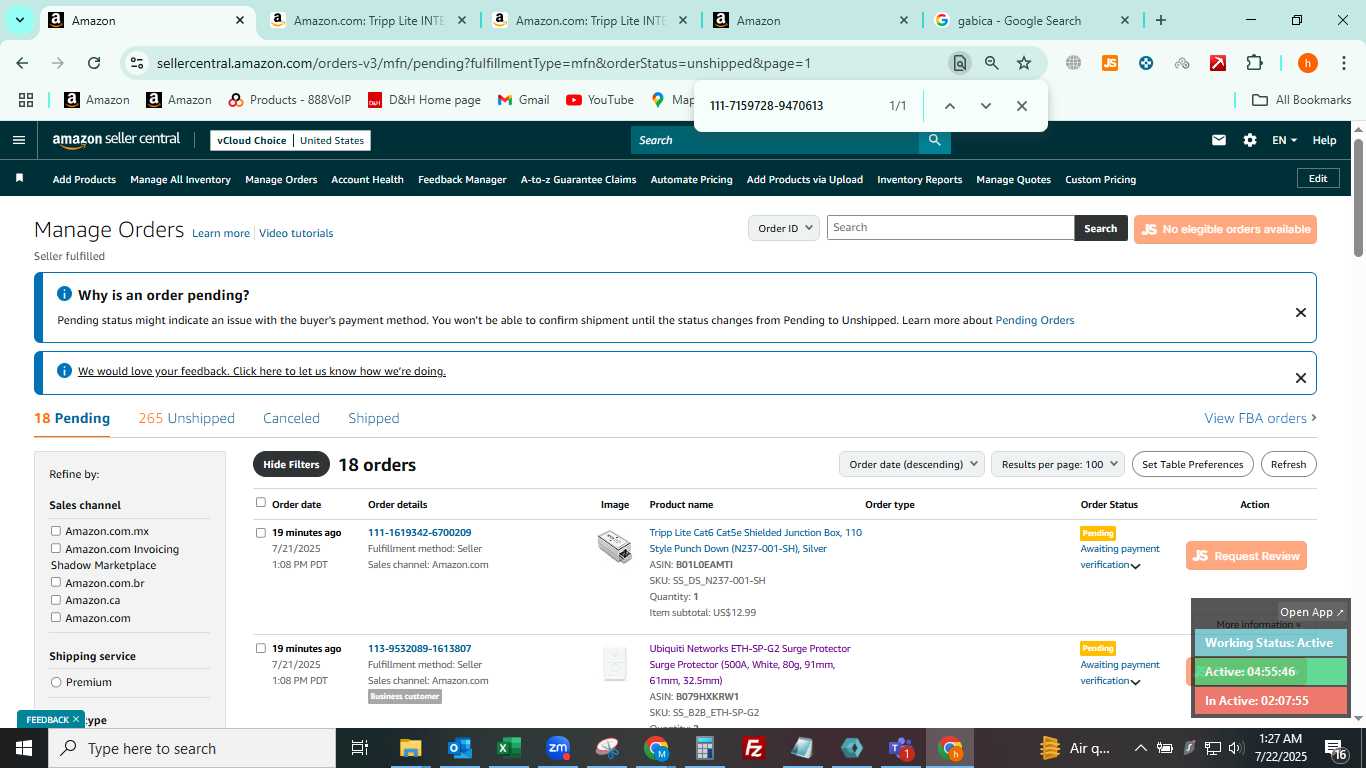Viewport: 1366px width, 768px height.
Task: Click Set Table Preferences button
Action: (1193, 464)
